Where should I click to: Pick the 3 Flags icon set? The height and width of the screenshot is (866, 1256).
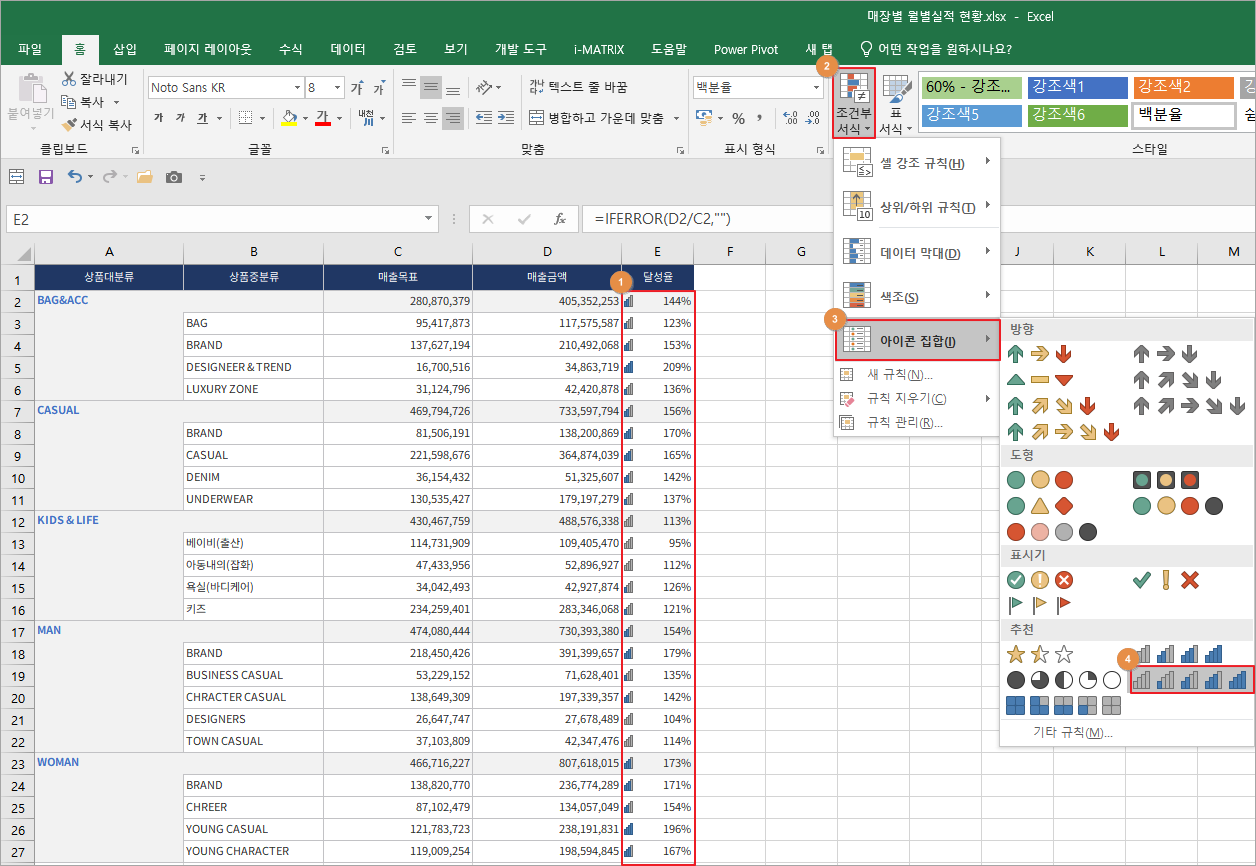pos(1040,605)
